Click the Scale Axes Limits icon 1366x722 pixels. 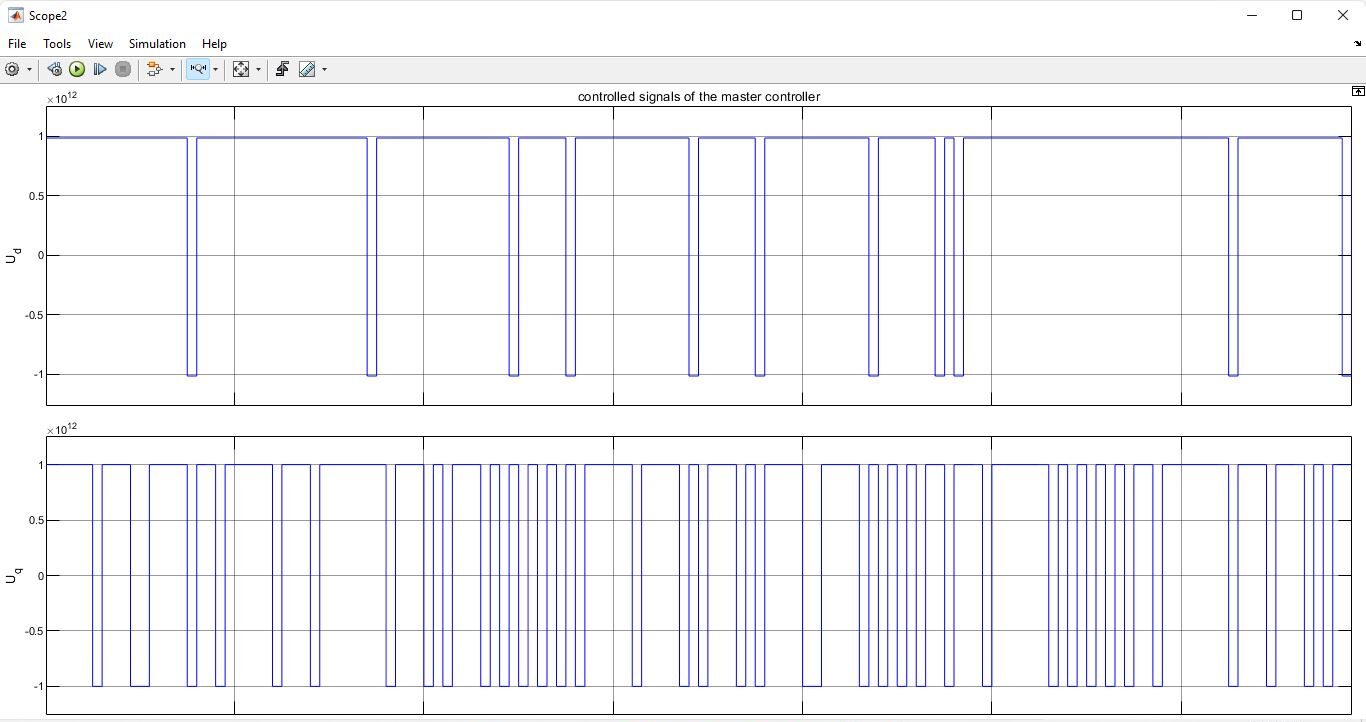click(240, 69)
